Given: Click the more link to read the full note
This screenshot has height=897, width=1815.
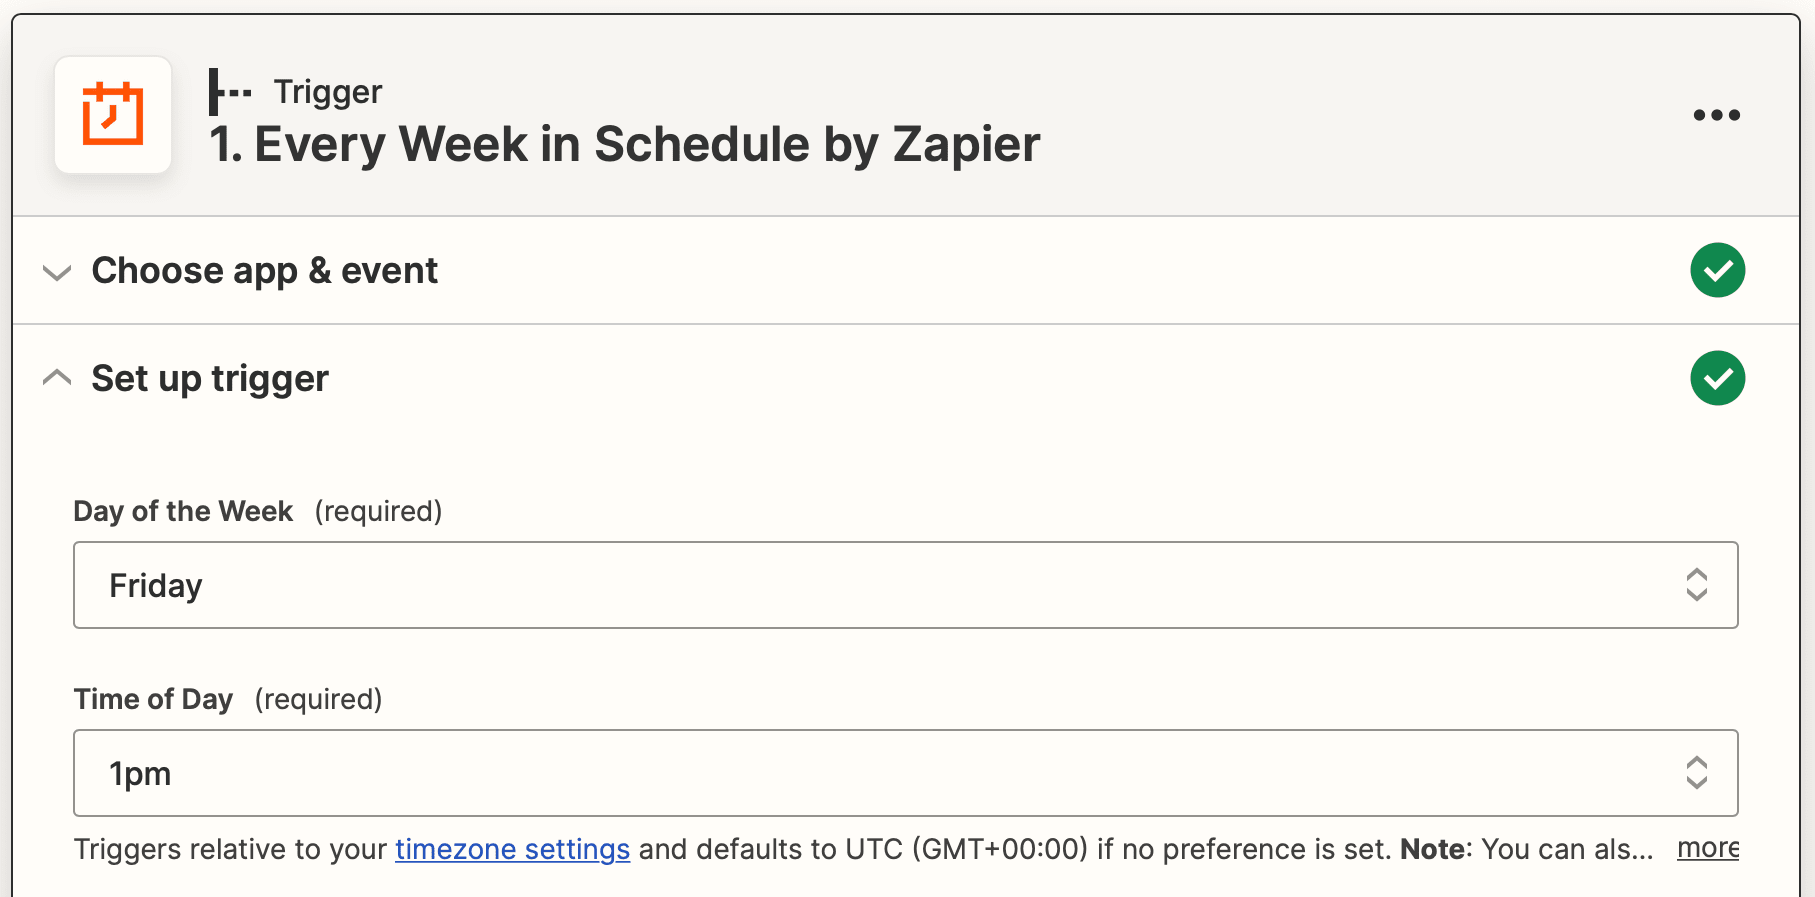Looking at the screenshot, I should [1707, 848].
